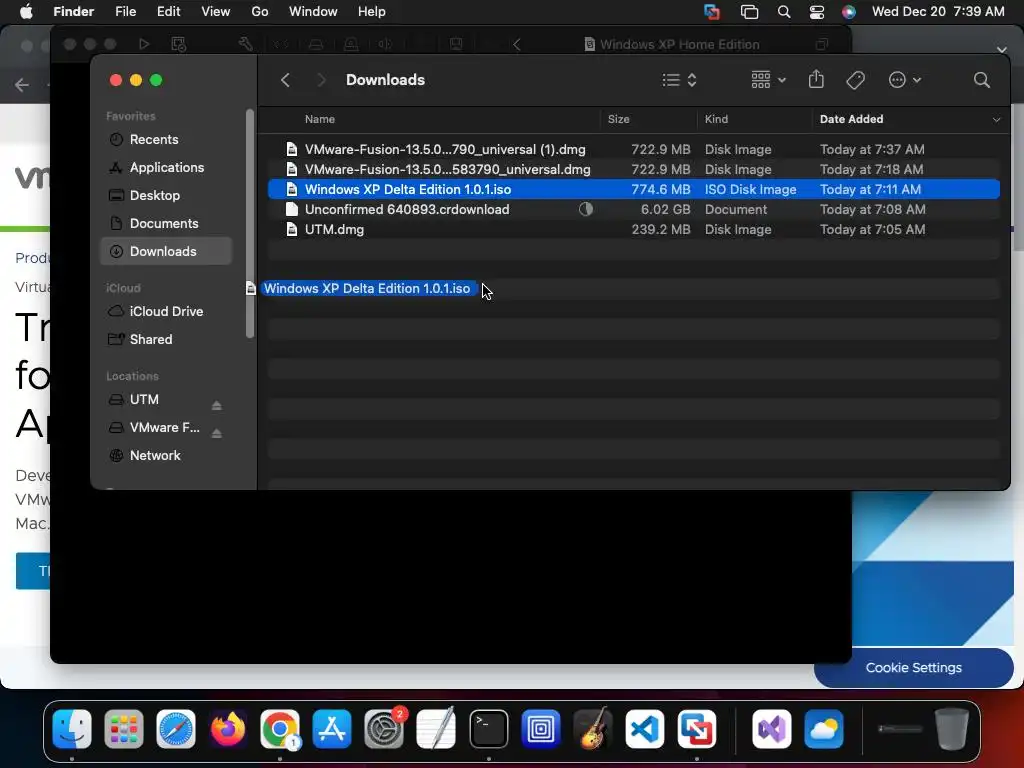Launch Safari from the Dock

(x=176, y=729)
